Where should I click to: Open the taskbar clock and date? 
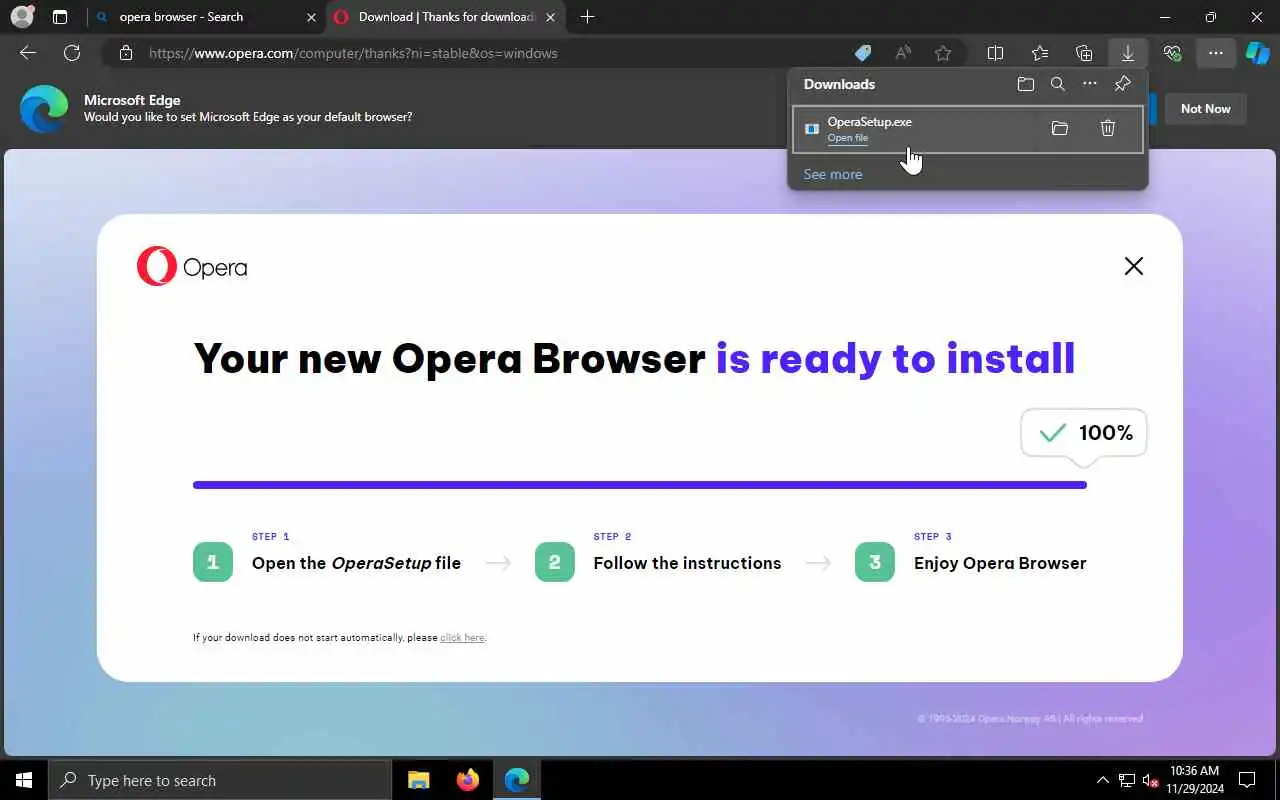[1194, 780]
